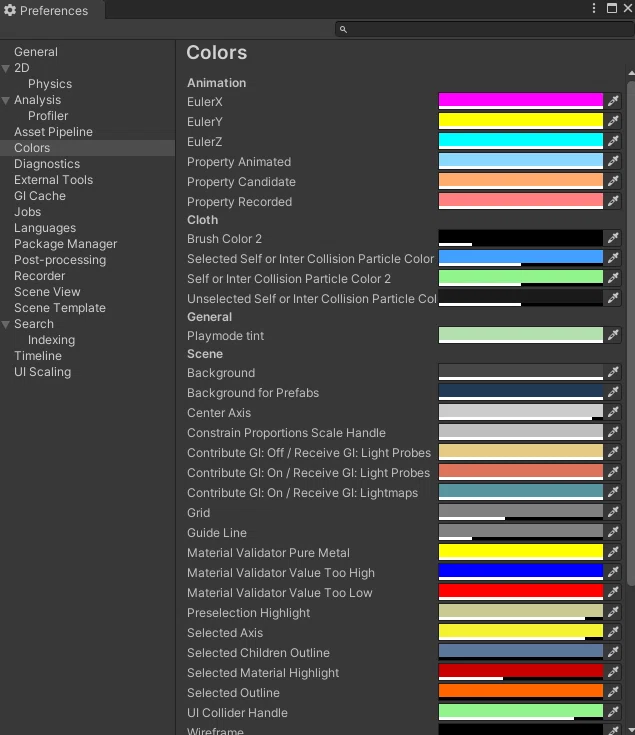Viewport: 635px width, 735px height.
Task: Open Jobs preferences
Action: pos(27,212)
